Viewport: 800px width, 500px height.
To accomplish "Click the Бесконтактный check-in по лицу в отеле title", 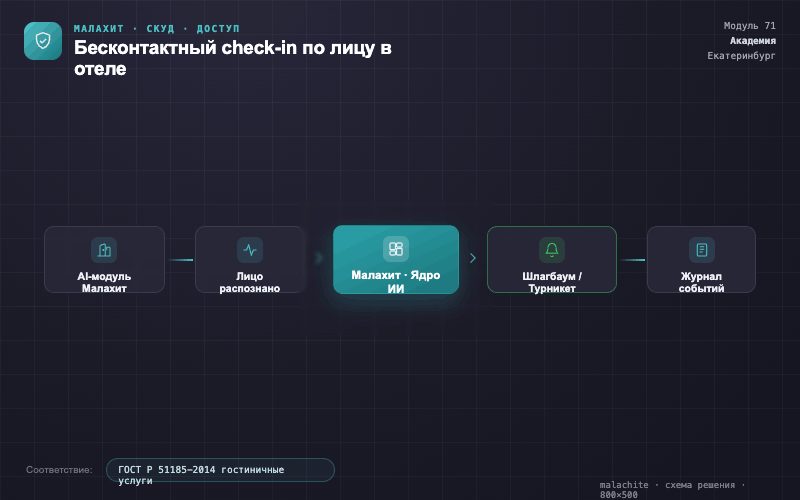I will (233, 58).
